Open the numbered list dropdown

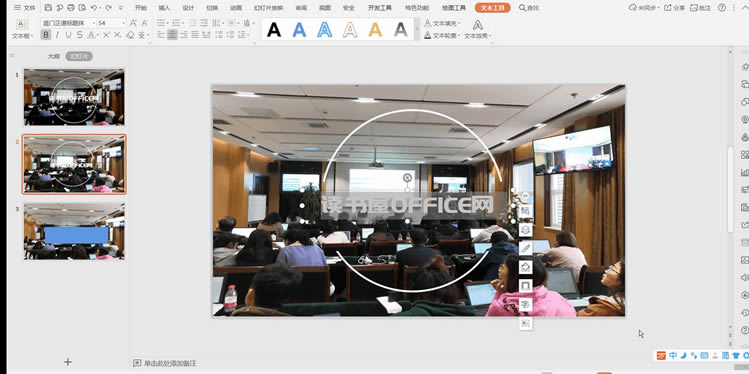coord(178,23)
